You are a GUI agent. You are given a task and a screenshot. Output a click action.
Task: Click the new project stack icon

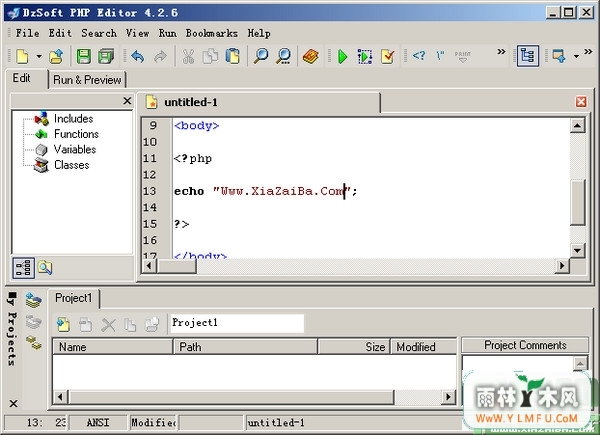tap(34, 300)
